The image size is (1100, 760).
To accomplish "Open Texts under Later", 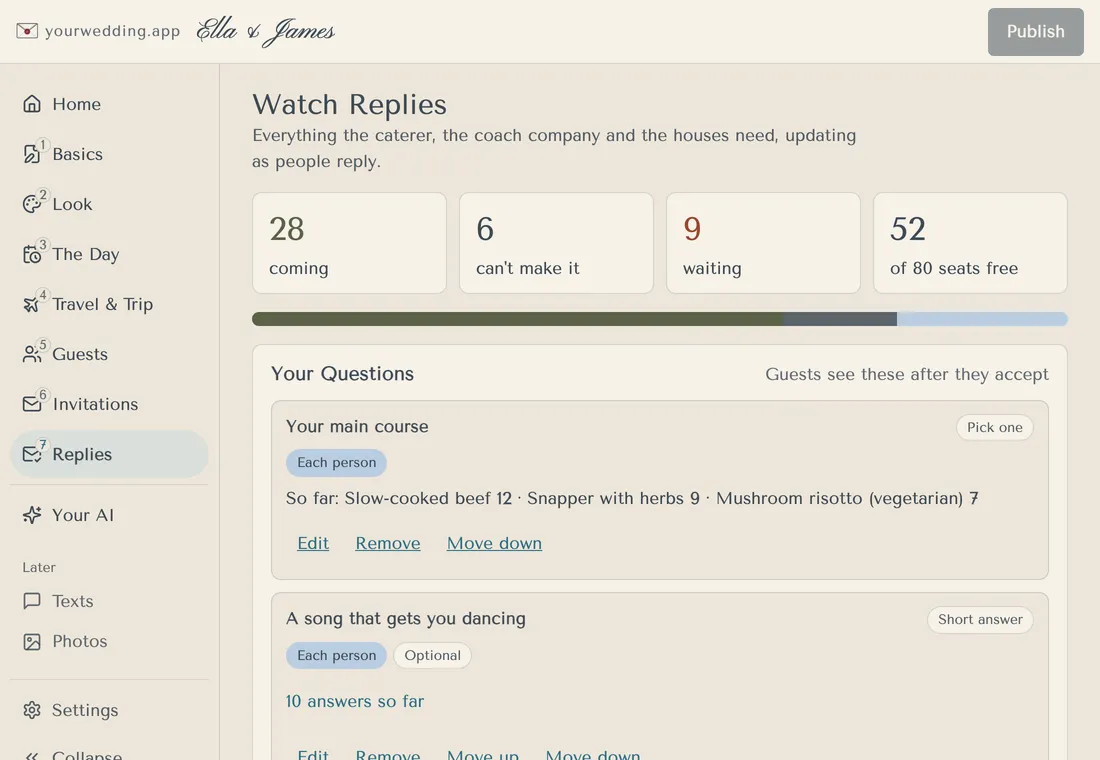I will (x=109, y=601).
